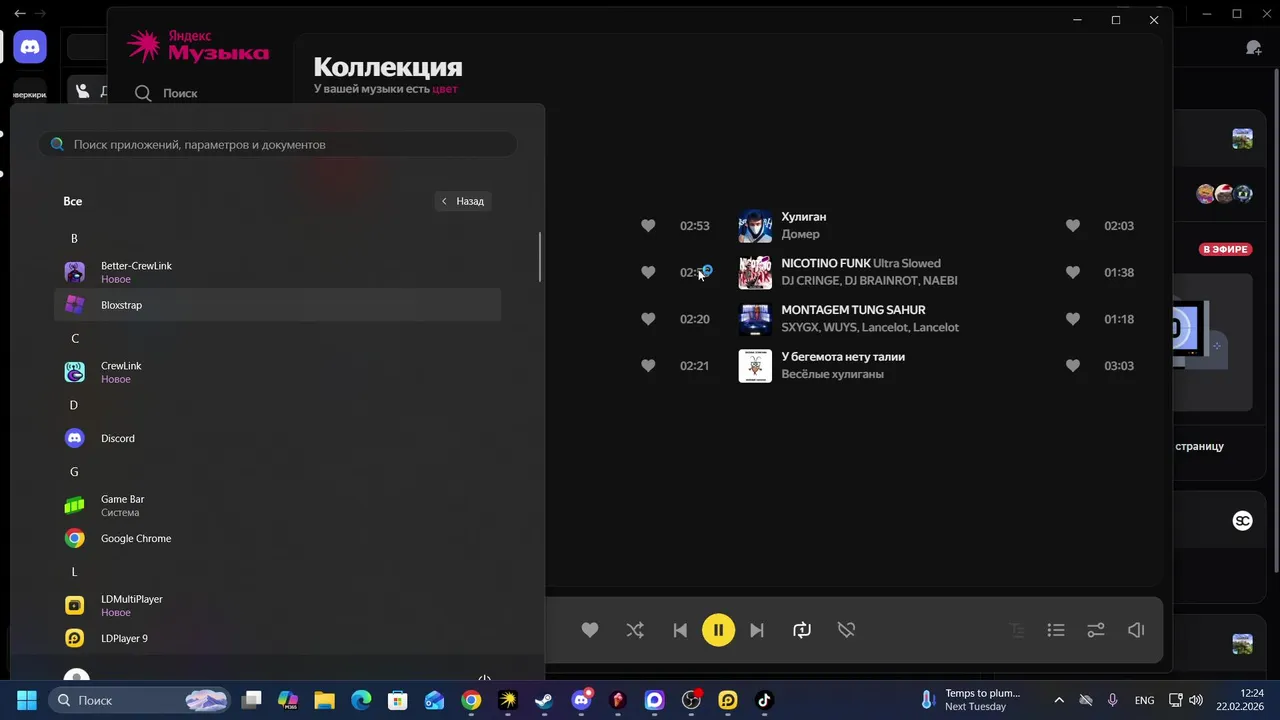Screen dimensions: 1280x720
Task: Open Microsoft Store from taskbar
Action: tap(398, 700)
